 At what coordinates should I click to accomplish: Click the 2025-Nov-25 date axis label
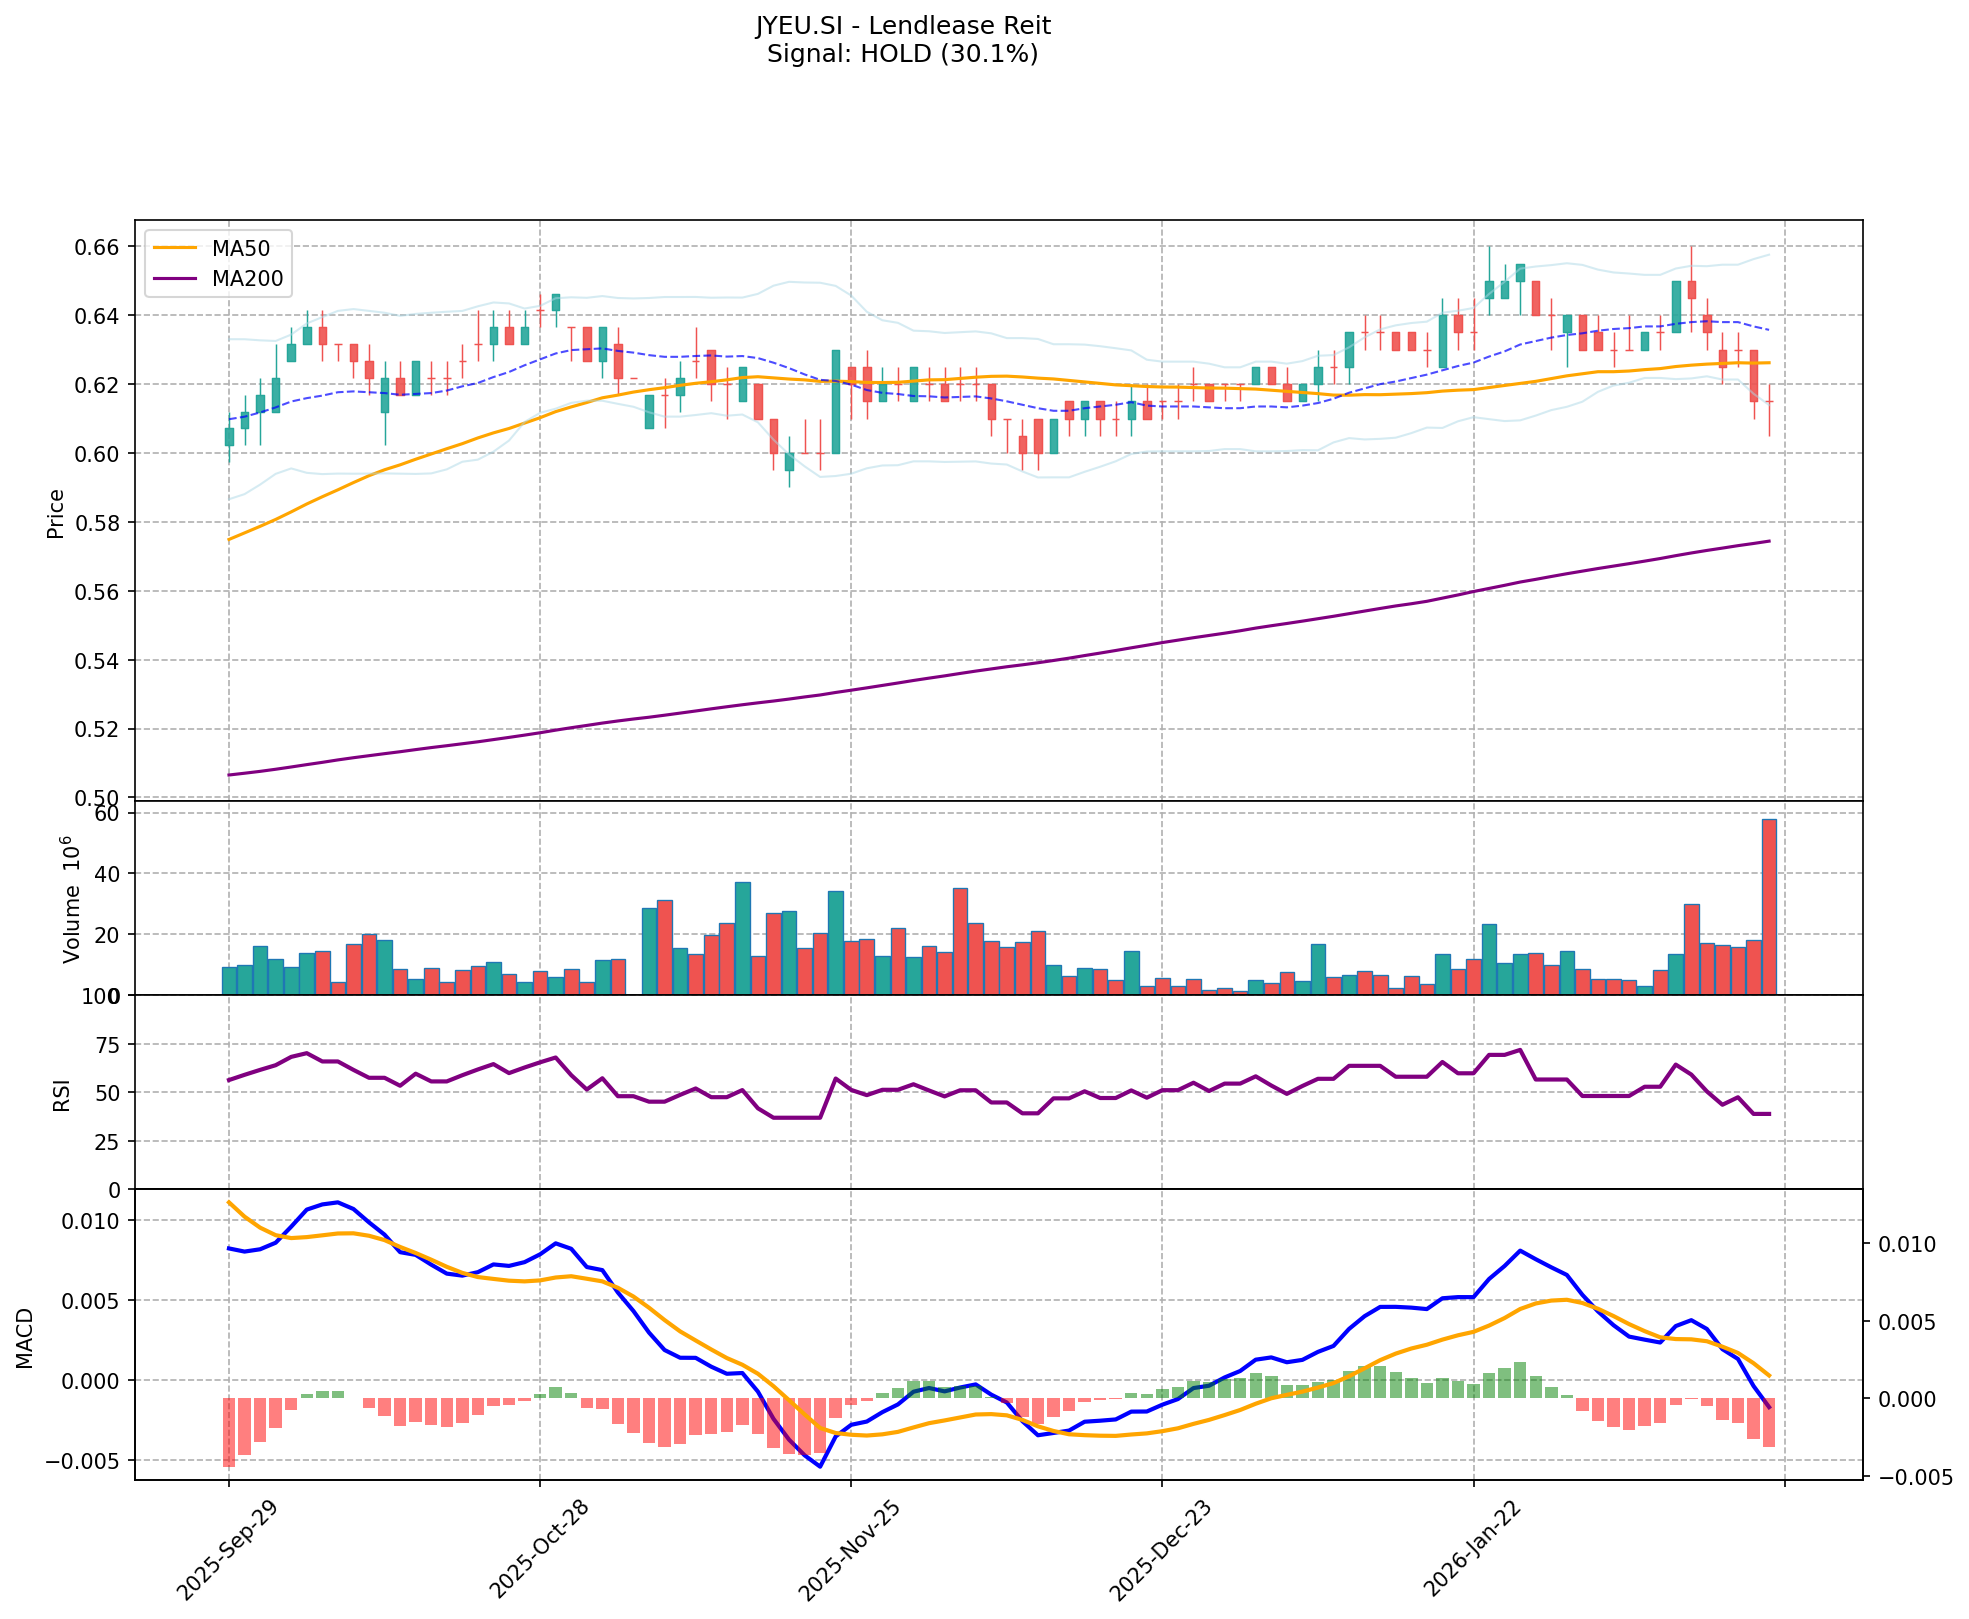[849, 1551]
